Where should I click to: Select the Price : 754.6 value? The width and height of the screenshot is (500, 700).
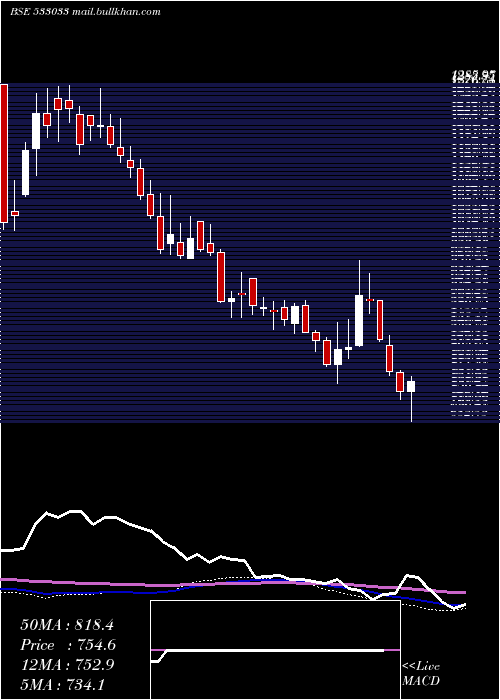tap(68, 645)
